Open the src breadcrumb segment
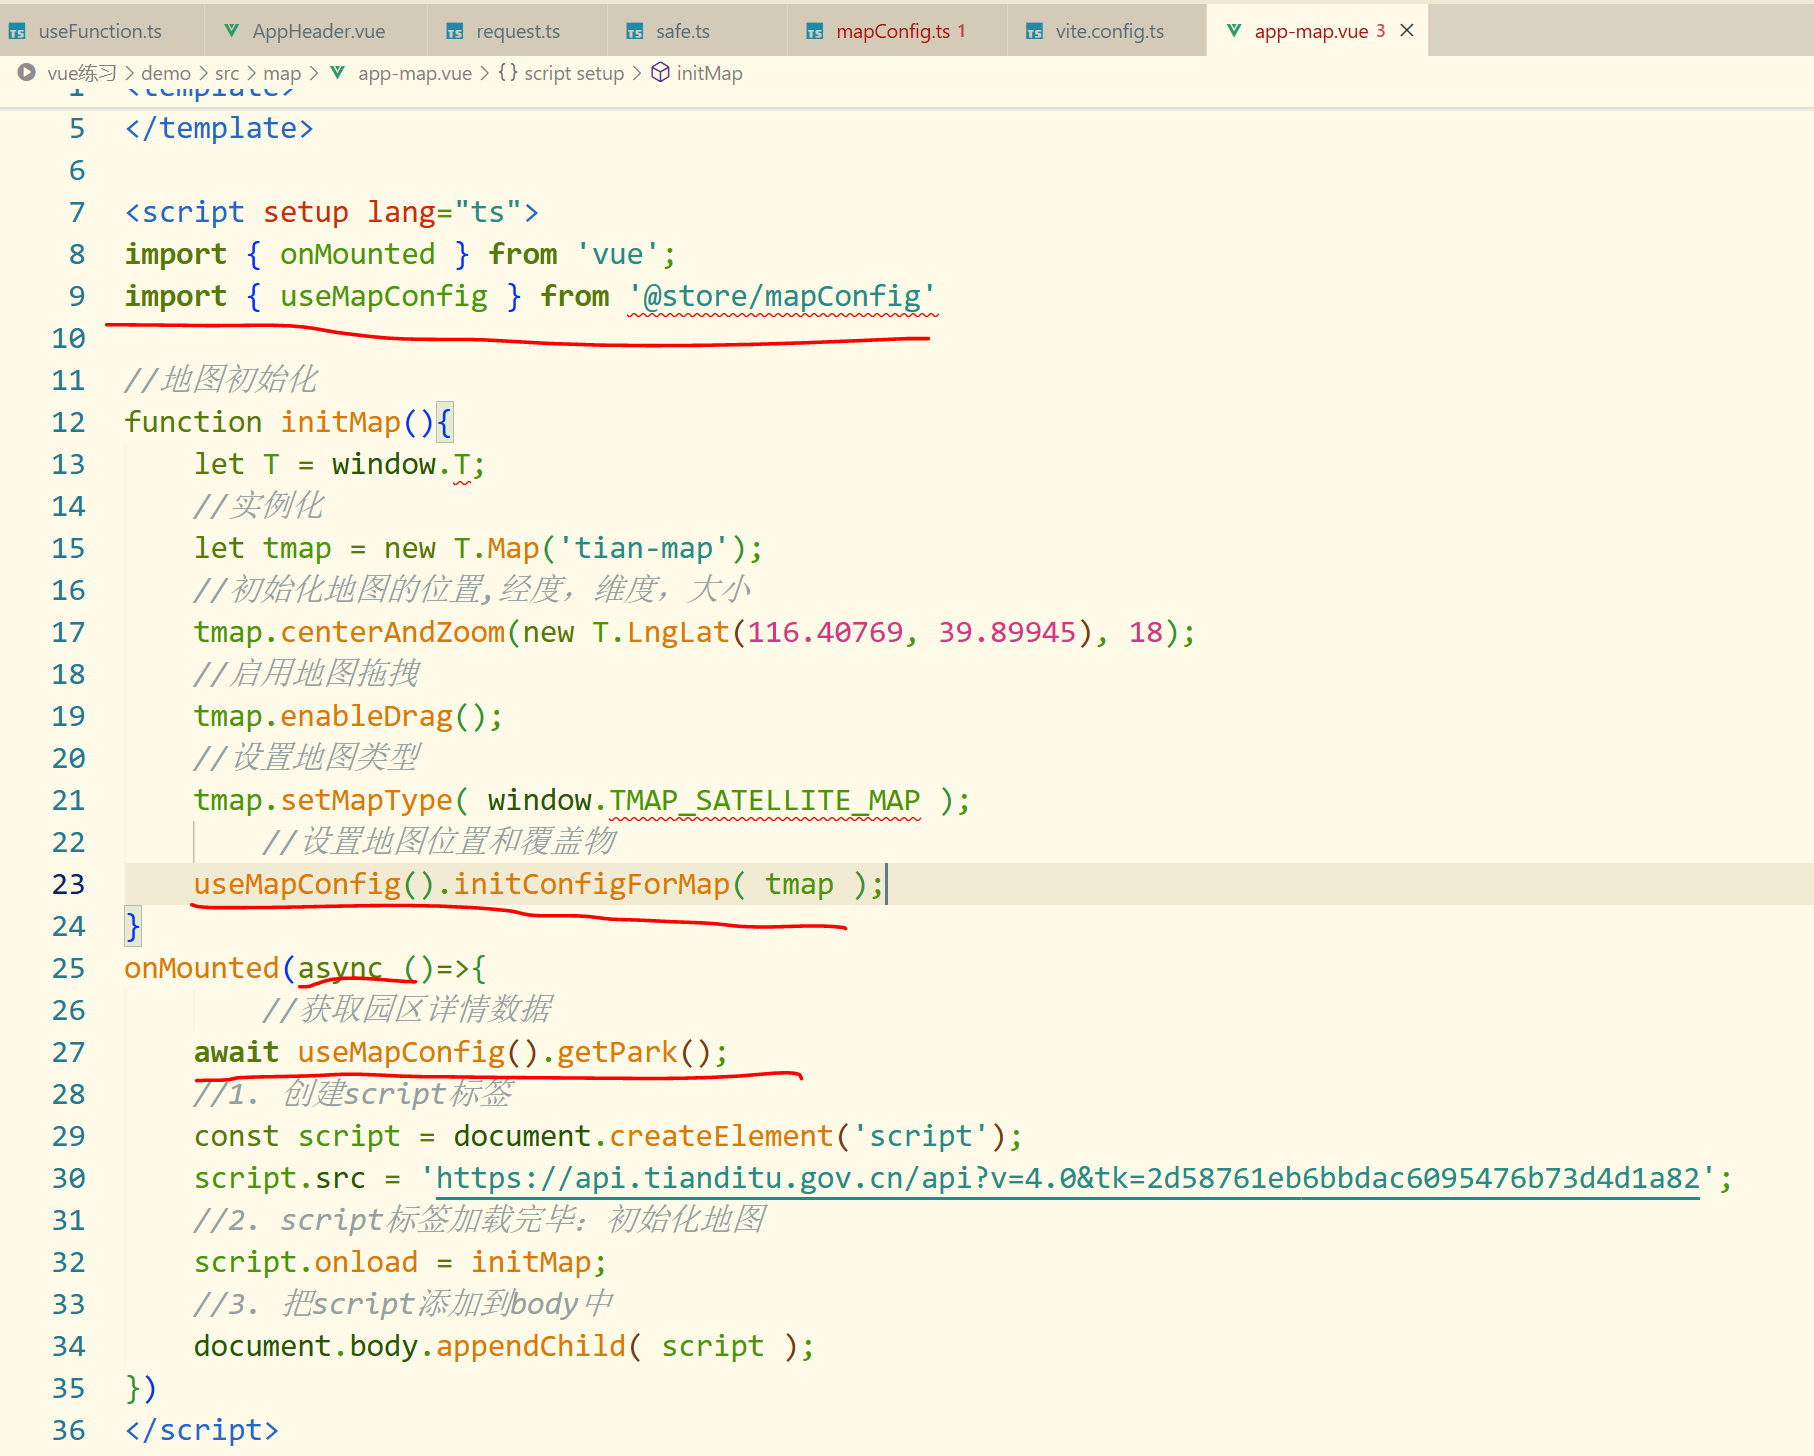This screenshot has width=1814, height=1456. [227, 73]
